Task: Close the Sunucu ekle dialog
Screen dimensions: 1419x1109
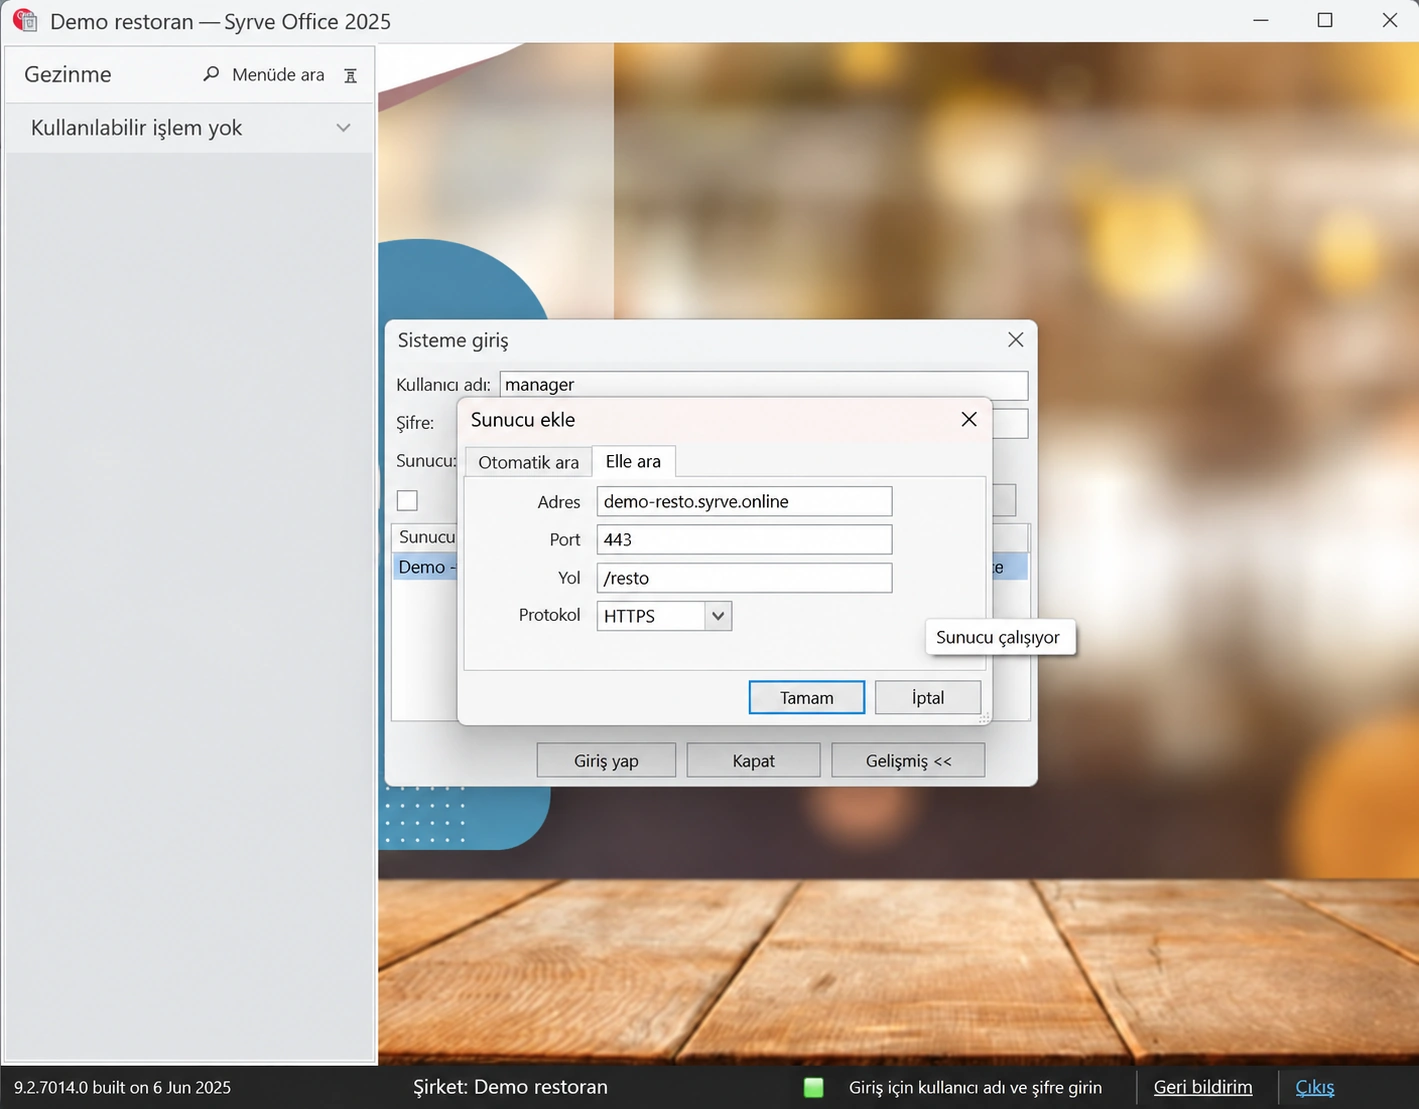Action: click(969, 419)
